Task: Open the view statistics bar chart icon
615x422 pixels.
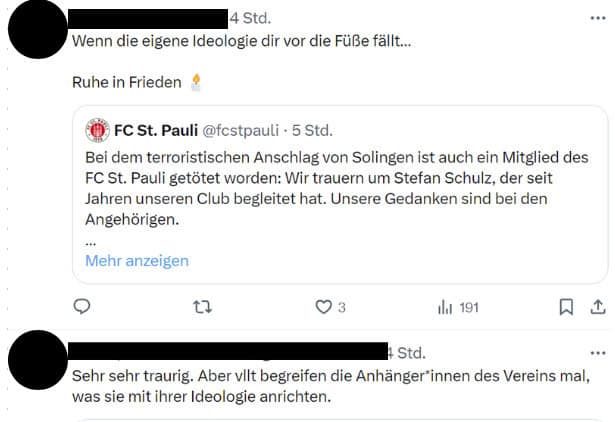Action: 445,307
